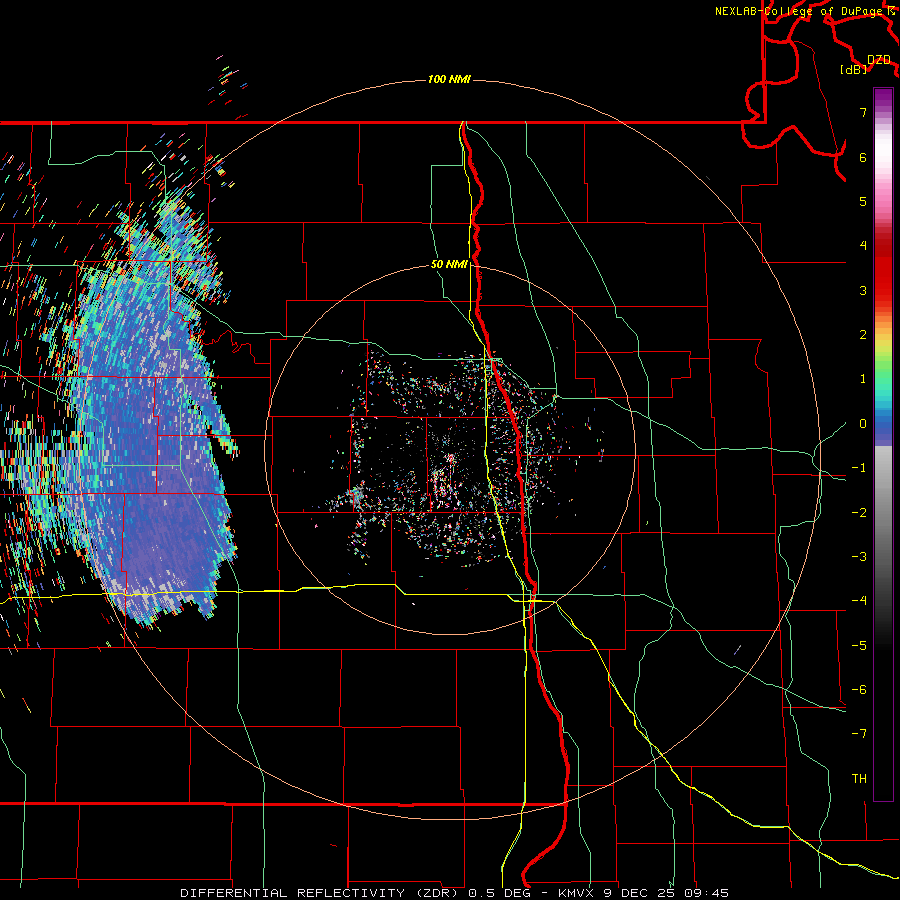900x900 pixels.
Task: Click the "-4" value on the color scale
Action: (x=859, y=601)
